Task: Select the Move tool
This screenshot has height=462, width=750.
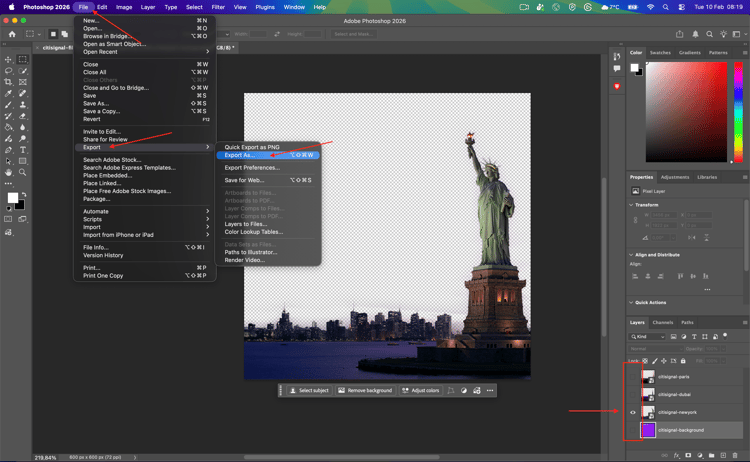Action: click(x=9, y=60)
